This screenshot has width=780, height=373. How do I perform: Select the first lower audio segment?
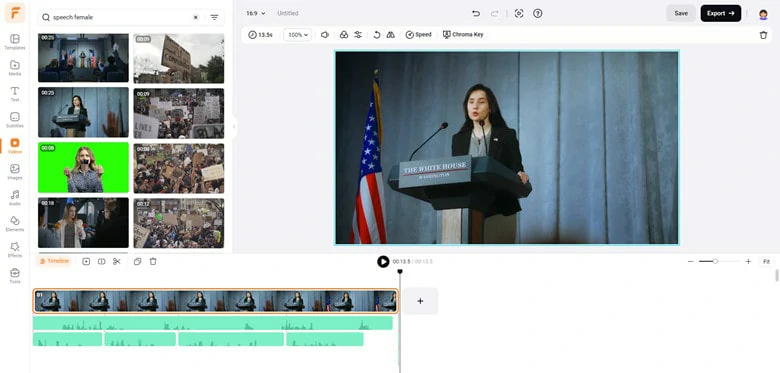tap(68, 339)
